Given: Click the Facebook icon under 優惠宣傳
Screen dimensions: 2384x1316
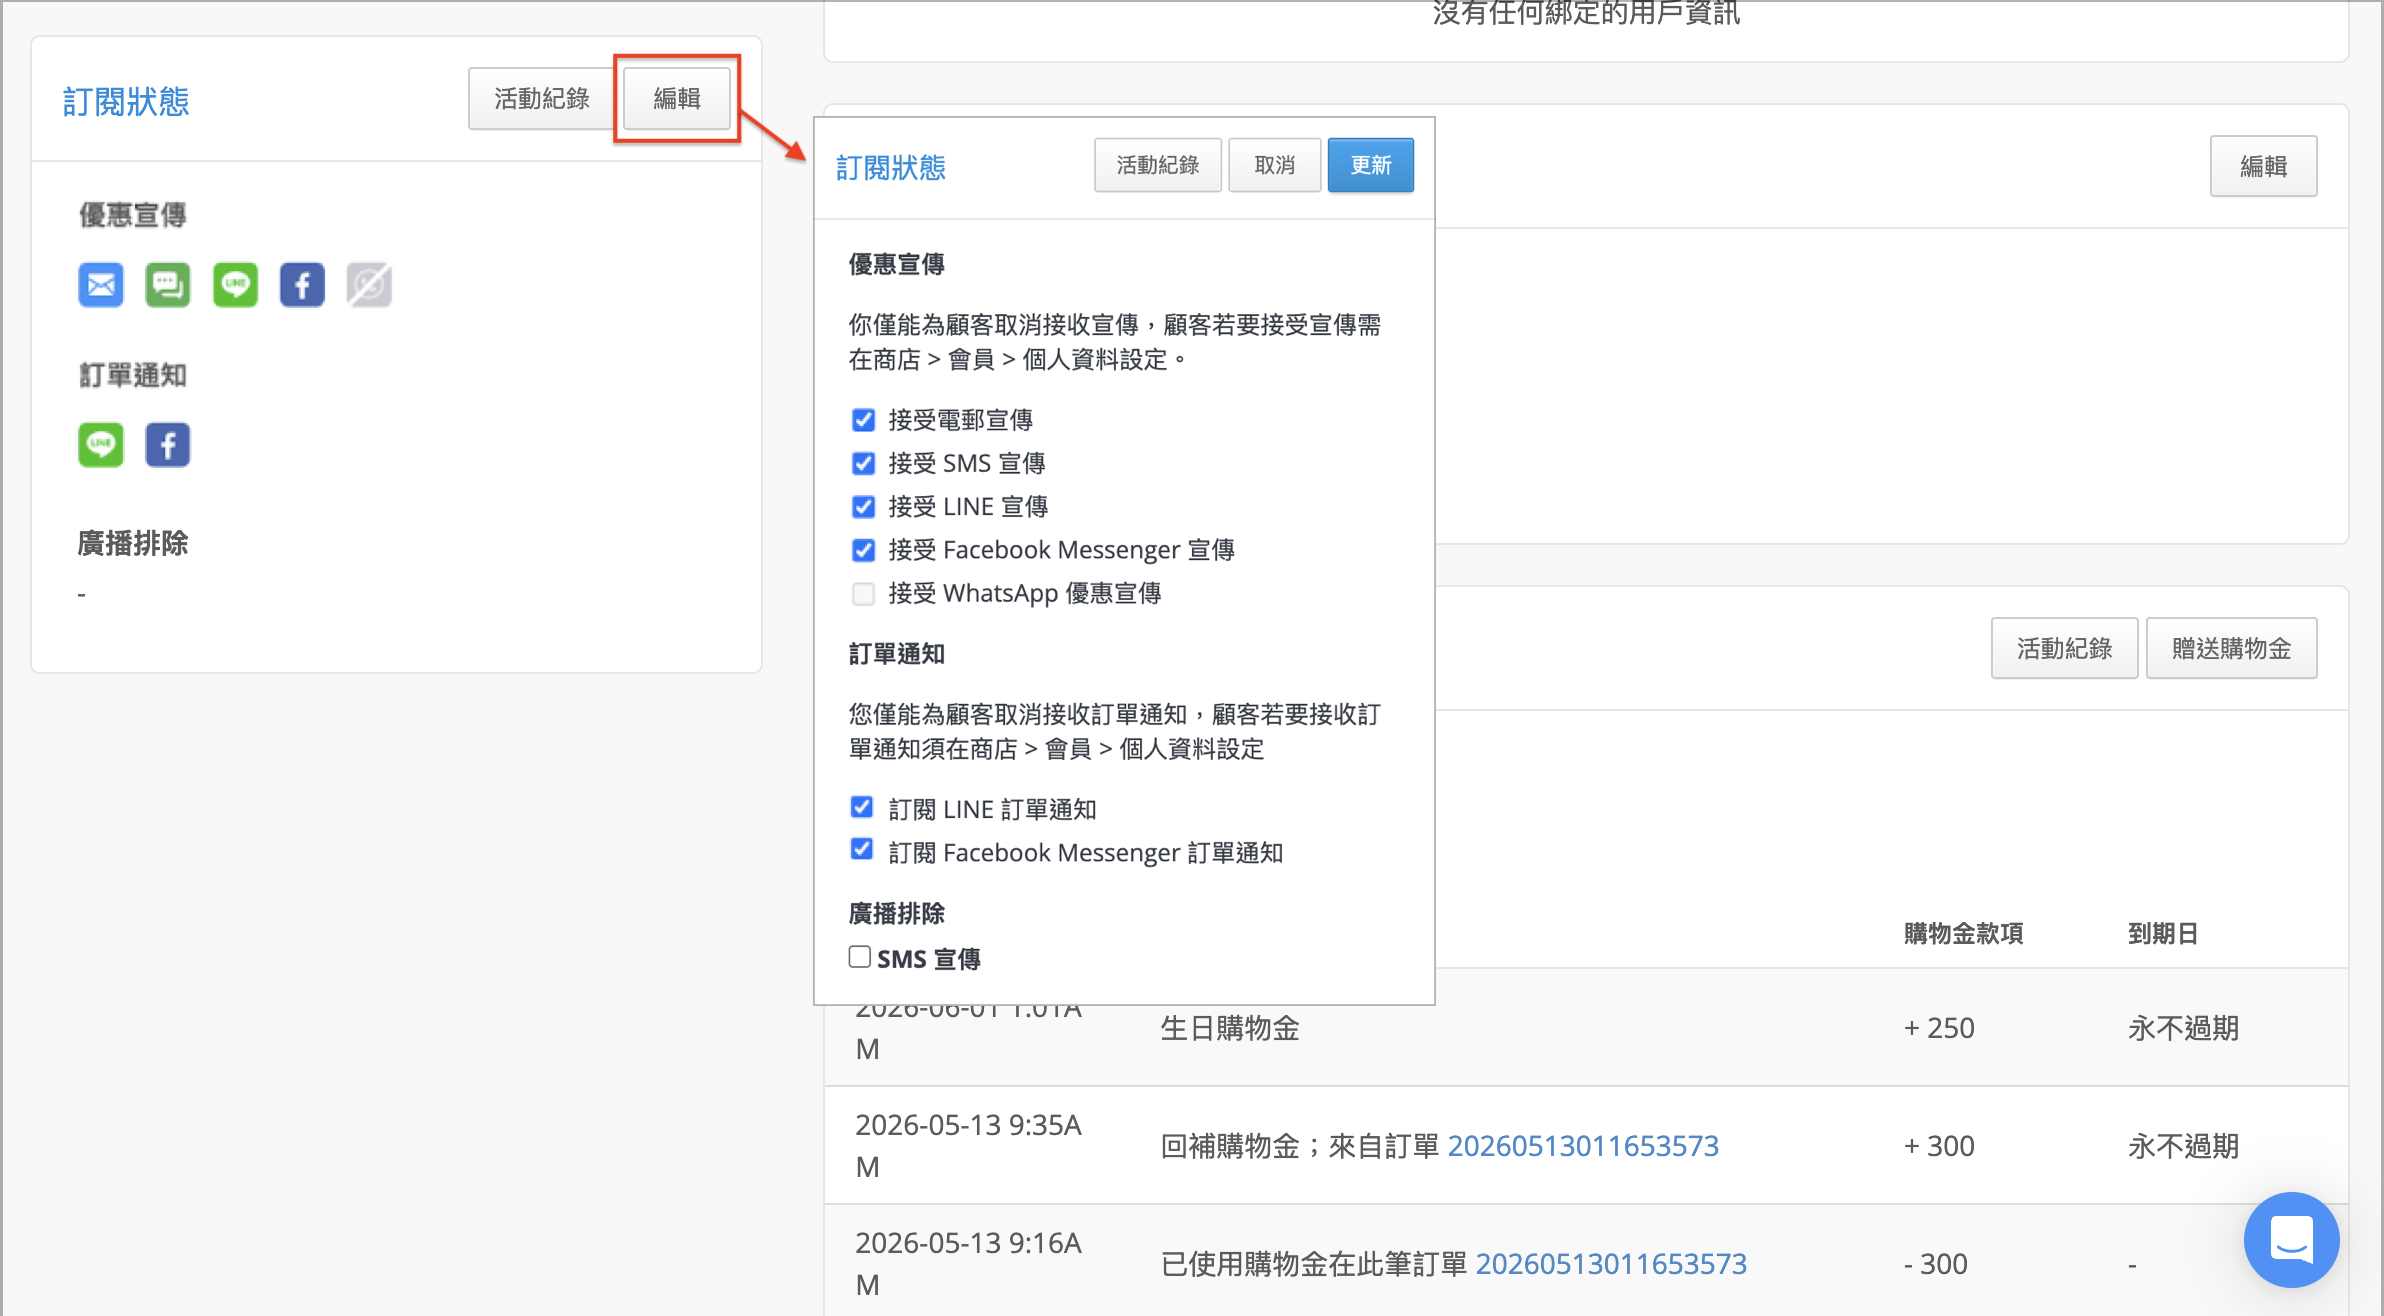Looking at the screenshot, I should coord(302,285).
